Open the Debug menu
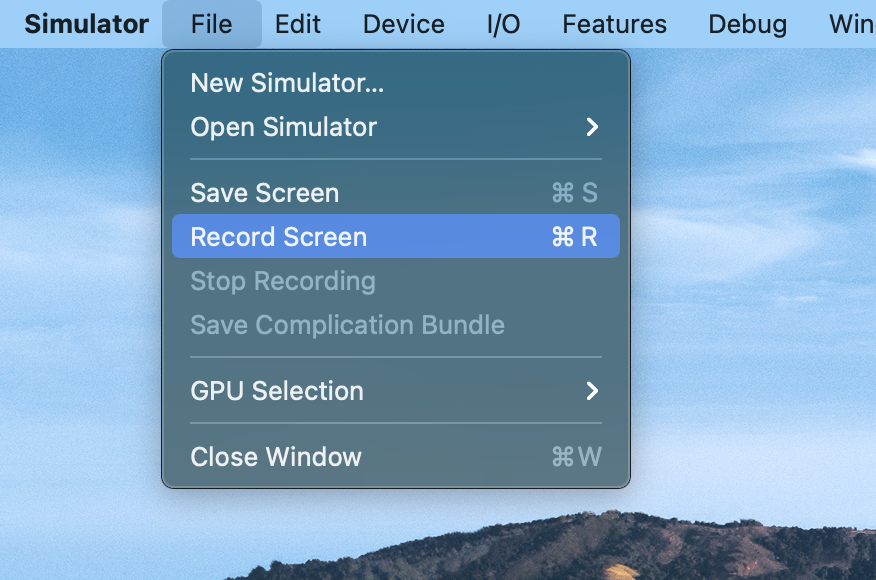The image size is (876, 580). point(747,24)
